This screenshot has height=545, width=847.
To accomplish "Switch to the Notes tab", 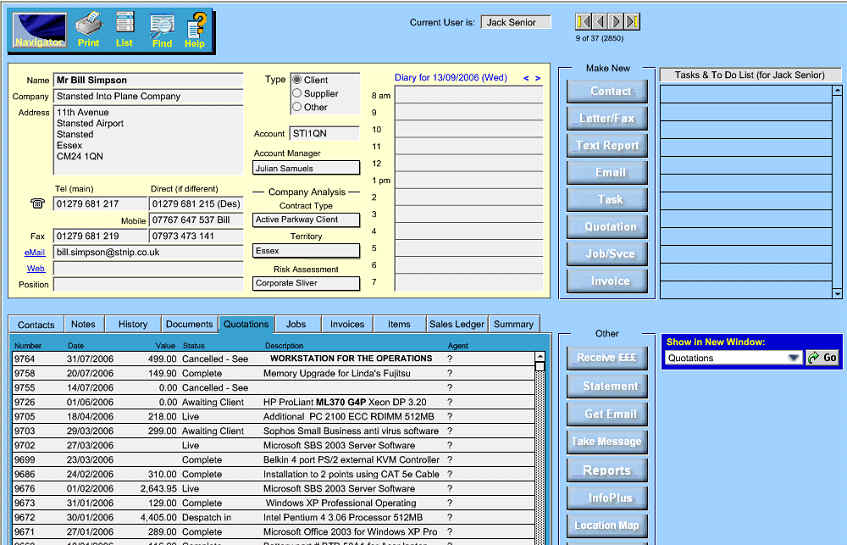I will point(83,324).
